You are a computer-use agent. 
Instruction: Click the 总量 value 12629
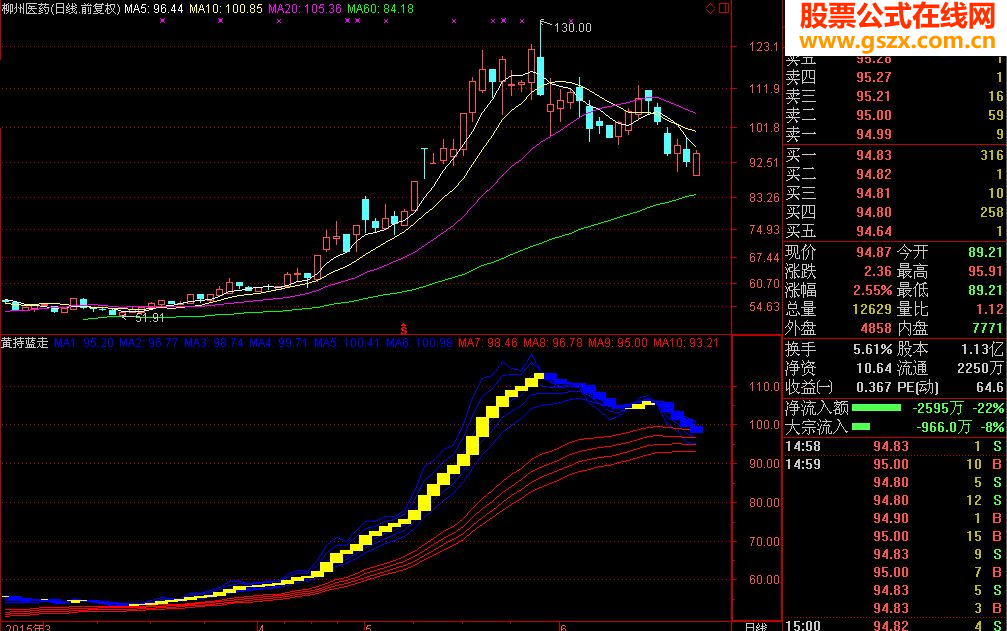pyautogui.click(x=872, y=309)
